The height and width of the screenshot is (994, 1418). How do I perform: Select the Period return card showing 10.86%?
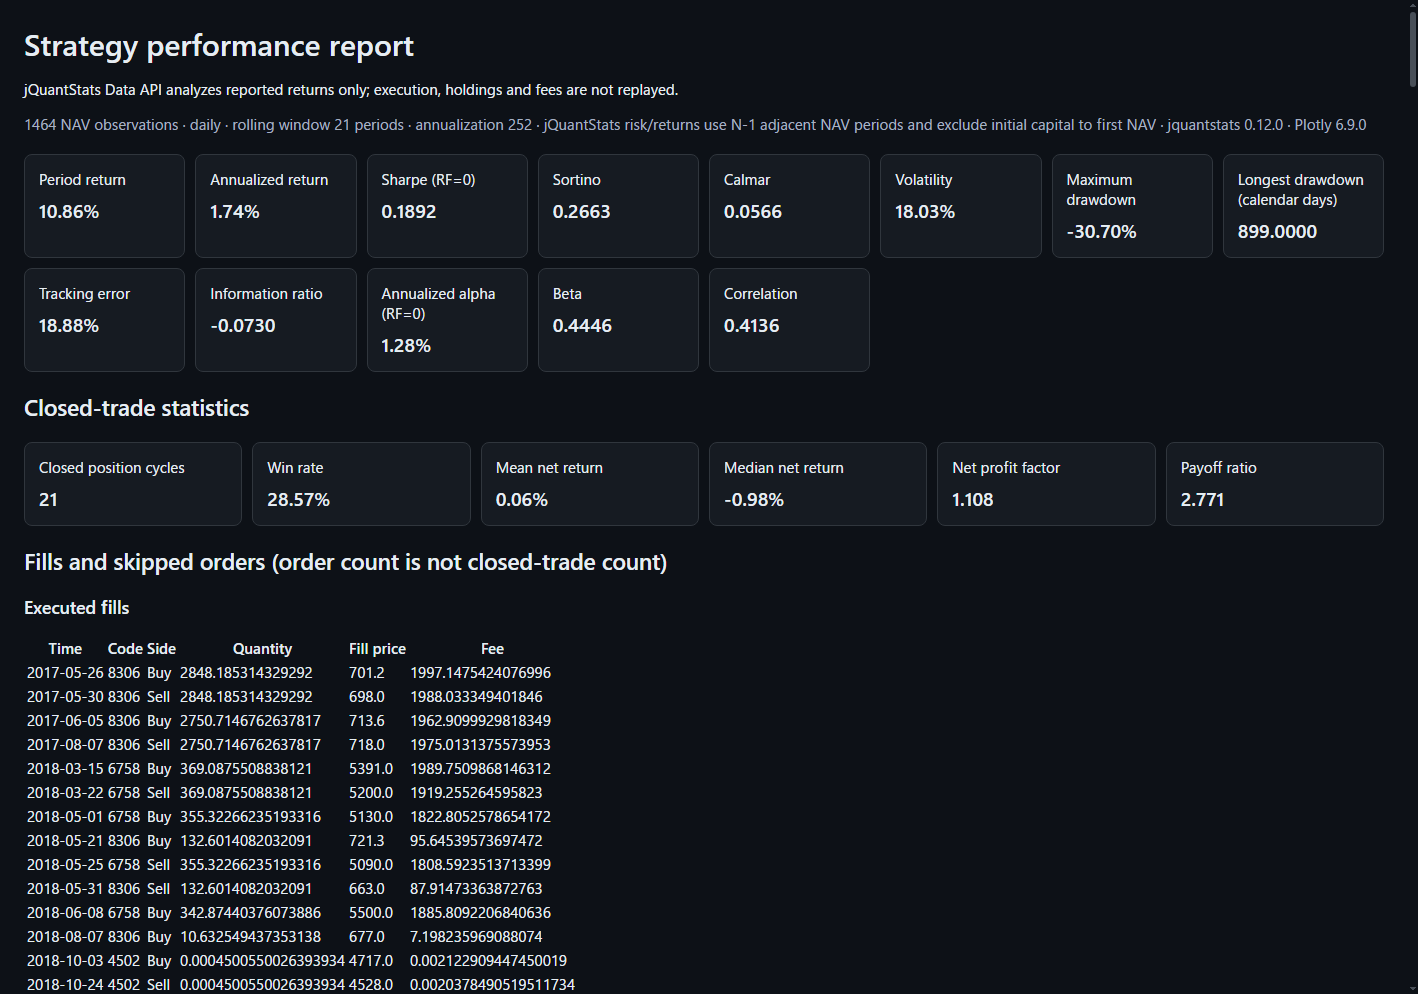104,206
